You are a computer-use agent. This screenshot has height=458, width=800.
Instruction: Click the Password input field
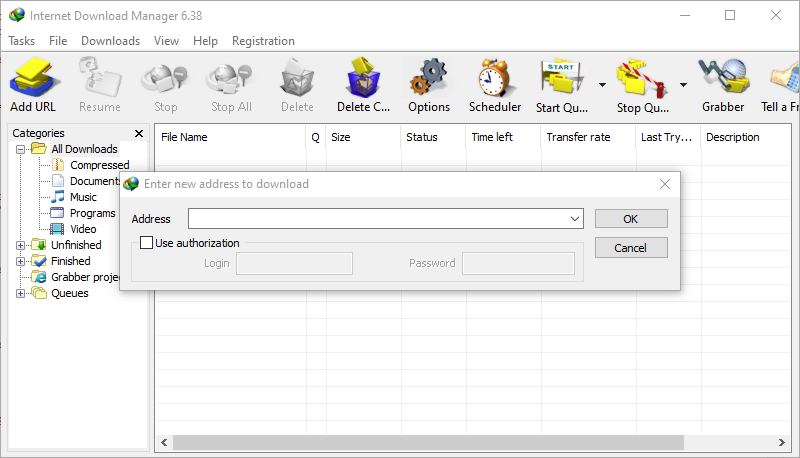pyautogui.click(x=518, y=263)
